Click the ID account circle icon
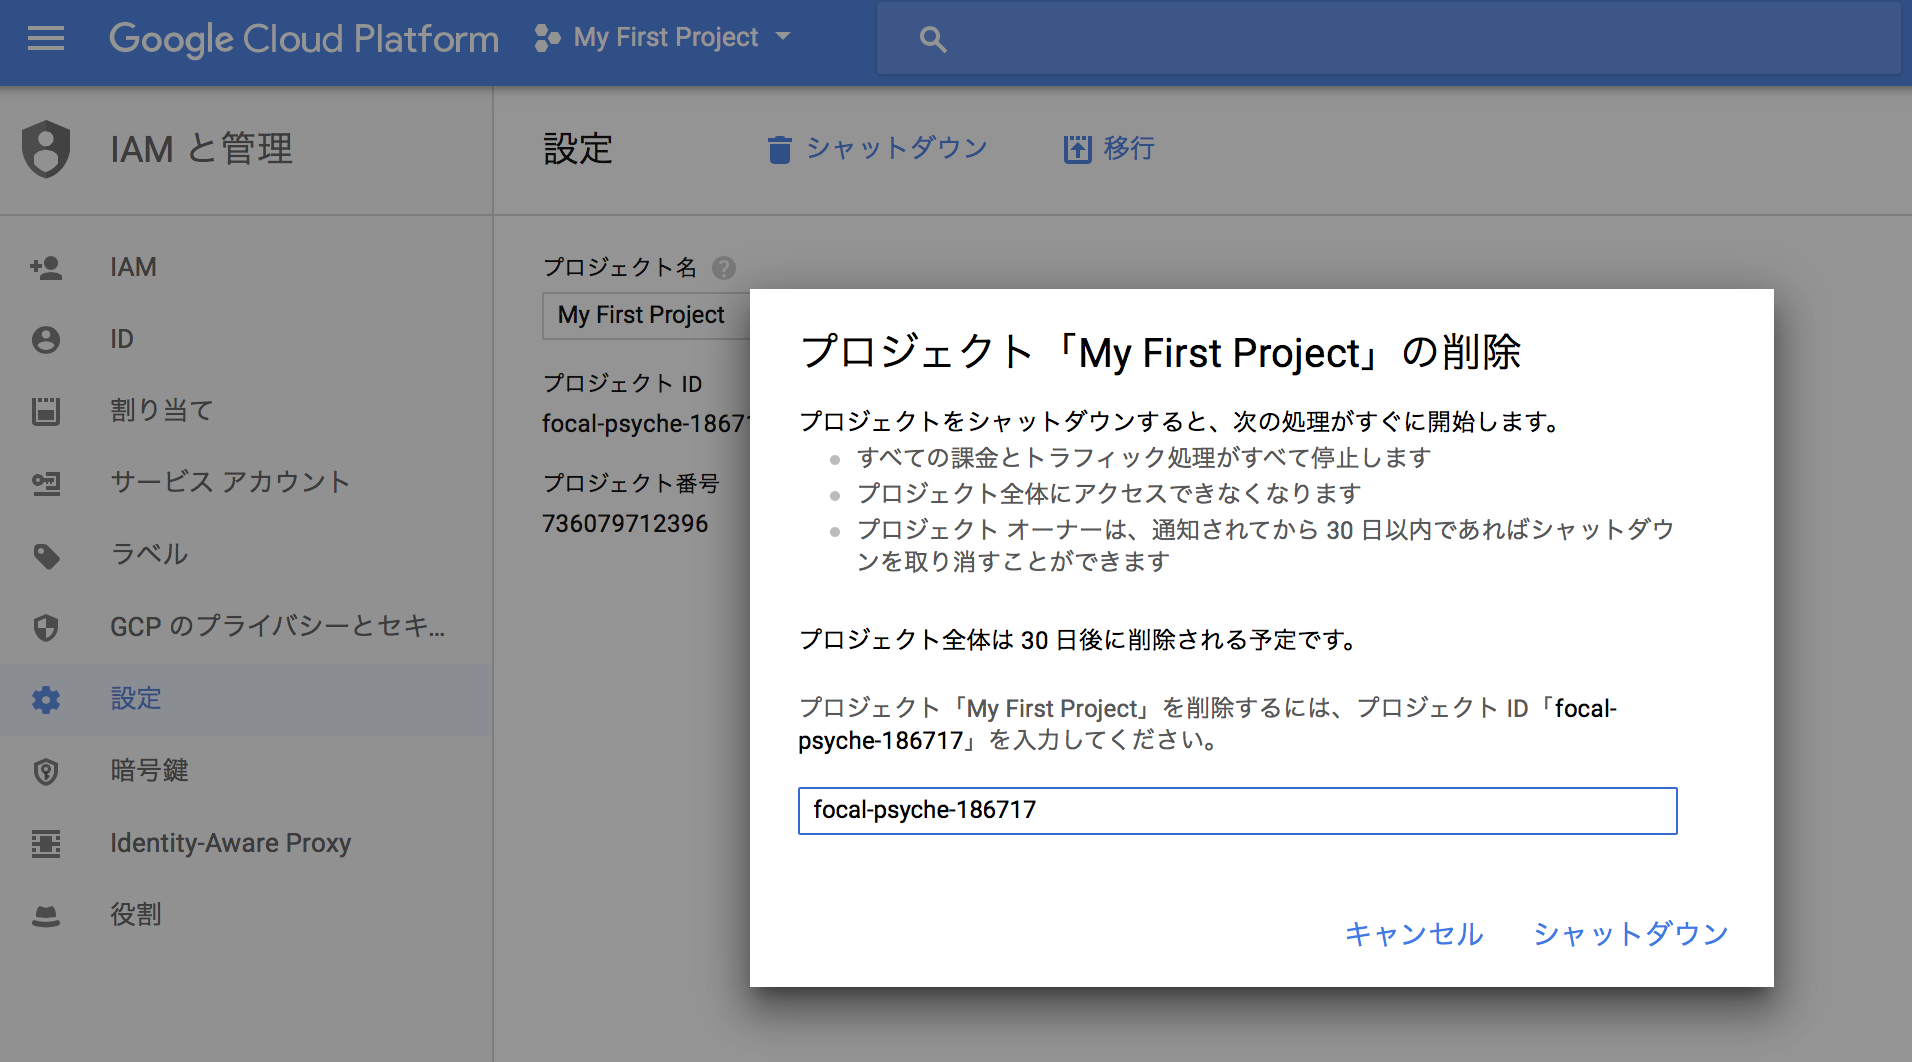The width and height of the screenshot is (1912, 1062). 46,339
